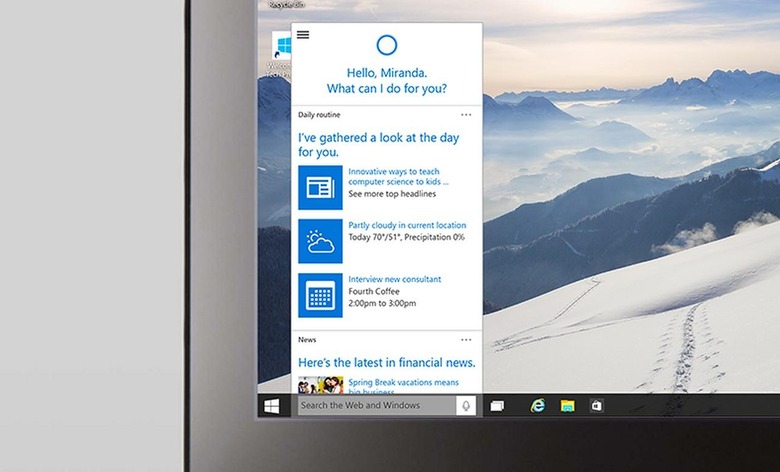Open the Cortana hamburger menu
Screen dimensions: 780x472
(303, 35)
